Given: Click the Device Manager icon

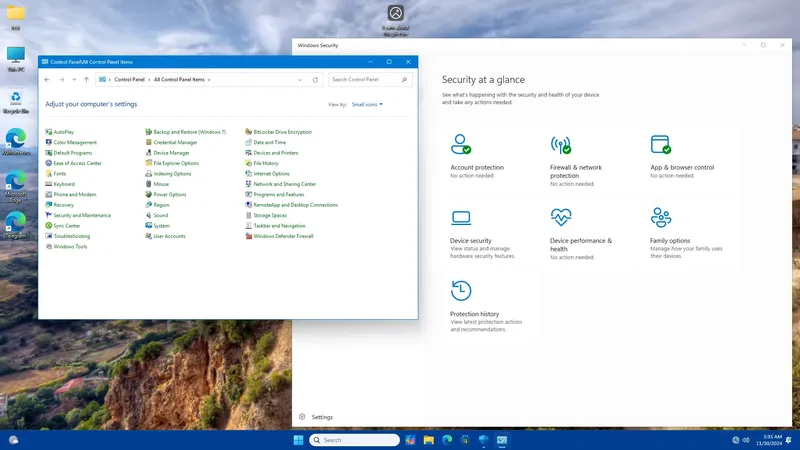Looking at the screenshot, I should pos(148,153).
